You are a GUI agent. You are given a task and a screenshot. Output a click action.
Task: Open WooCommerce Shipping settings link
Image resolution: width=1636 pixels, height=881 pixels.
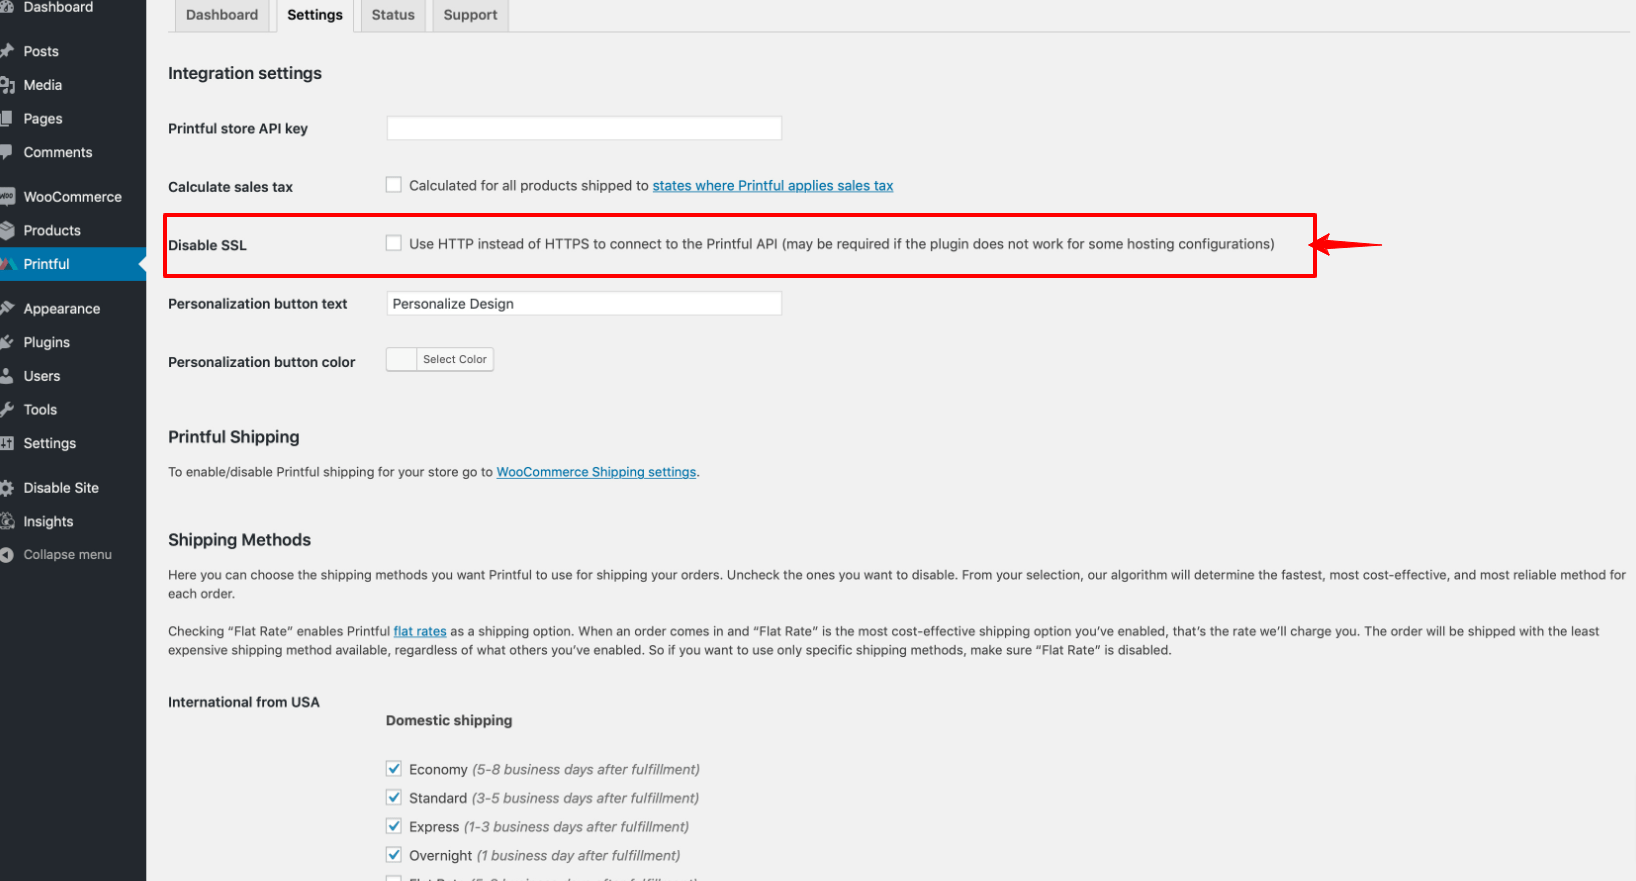pyautogui.click(x=596, y=472)
